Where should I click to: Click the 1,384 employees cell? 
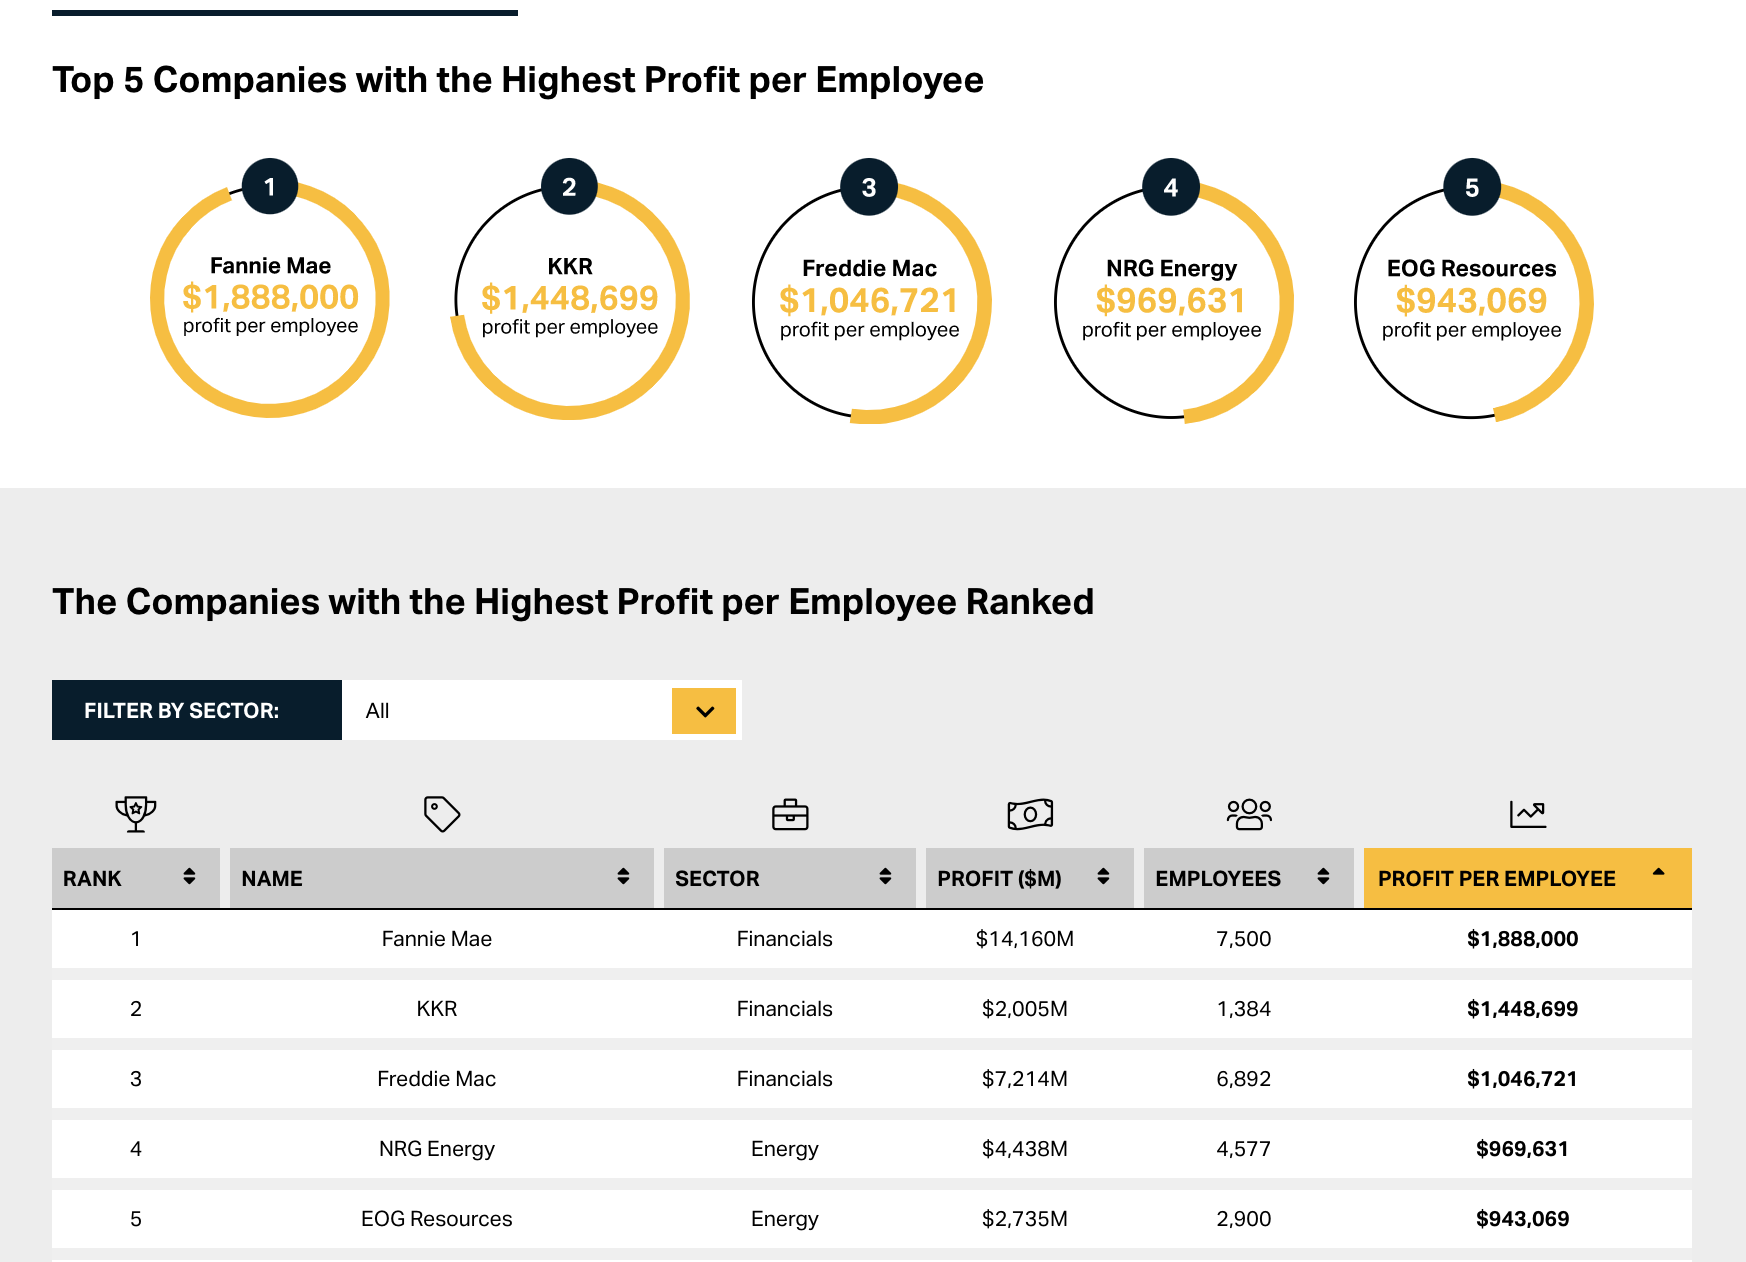click(x=1244, y=1009)
